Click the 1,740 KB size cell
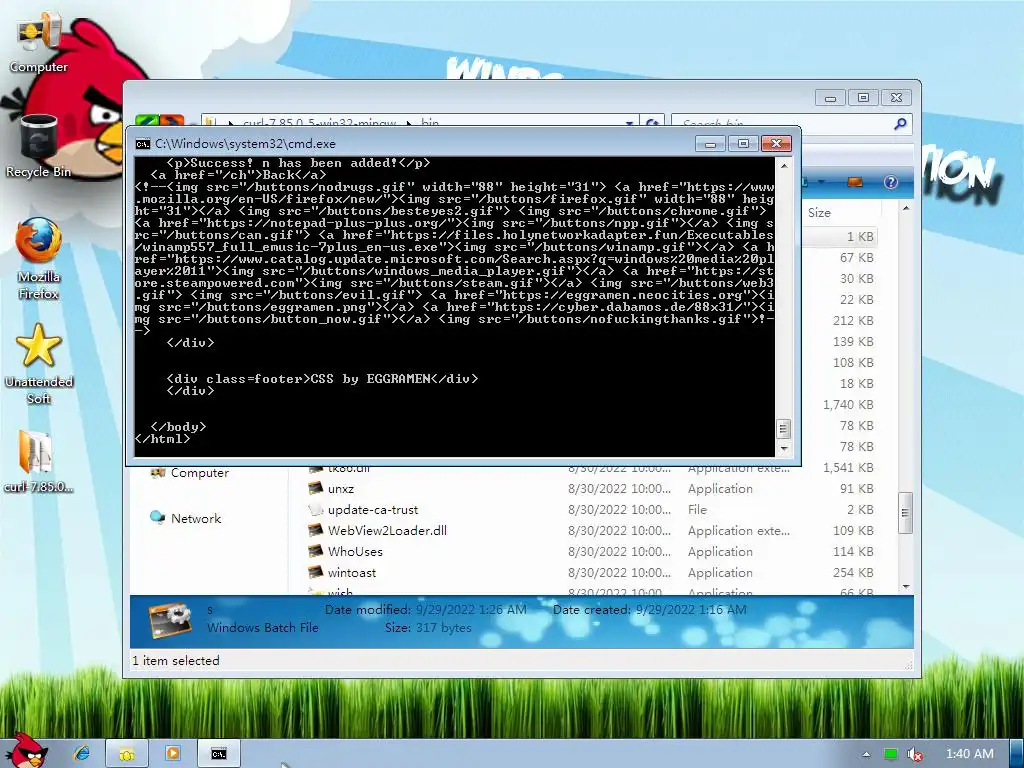The image size is (1024, 768). point(848,404)
